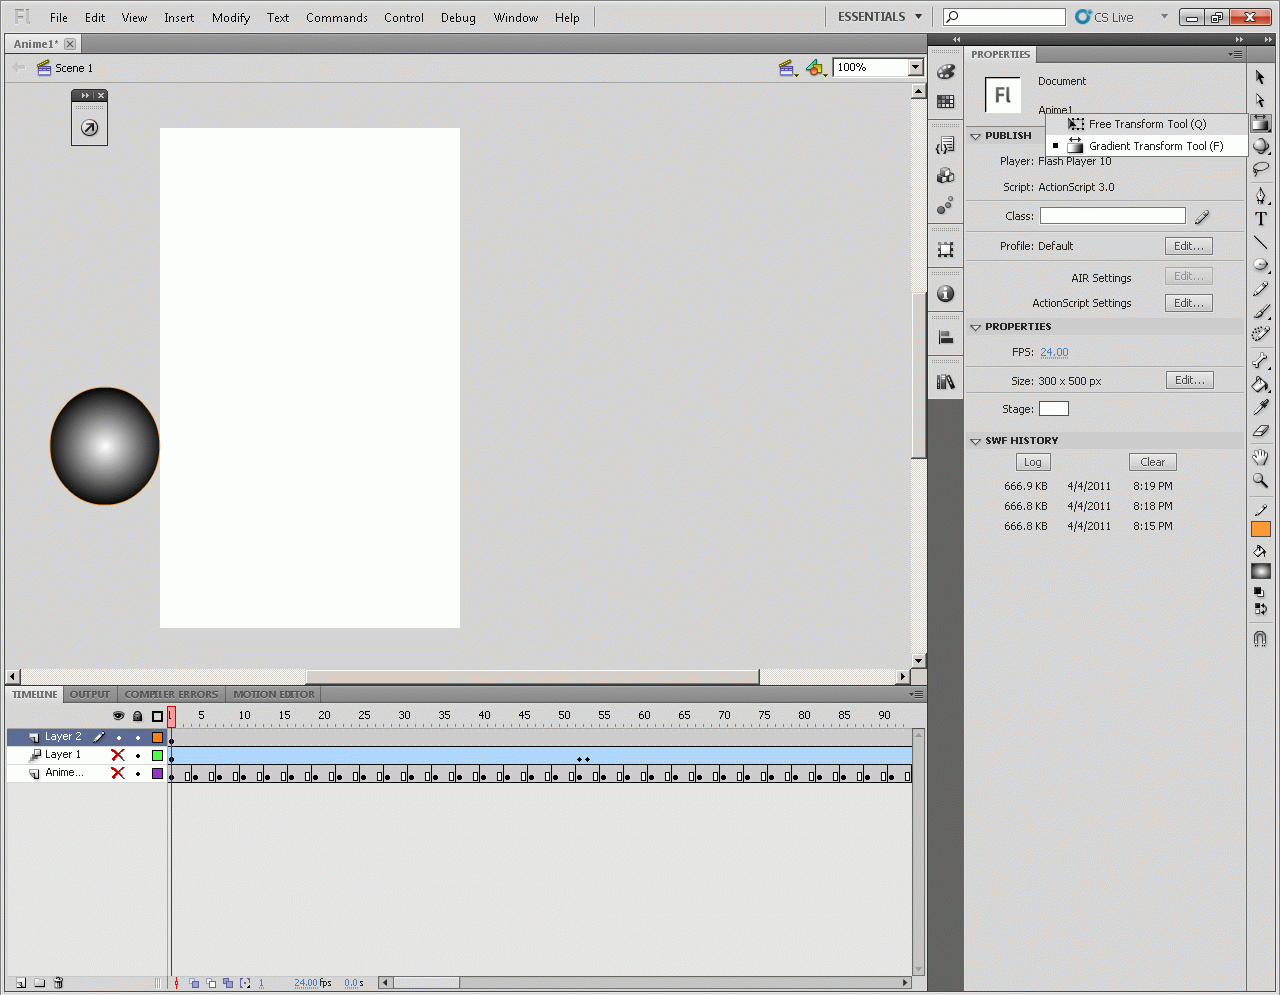Viewport: 1280px width, 995px height.
Task: Select the Bone tool
Action: (1260, 361)
